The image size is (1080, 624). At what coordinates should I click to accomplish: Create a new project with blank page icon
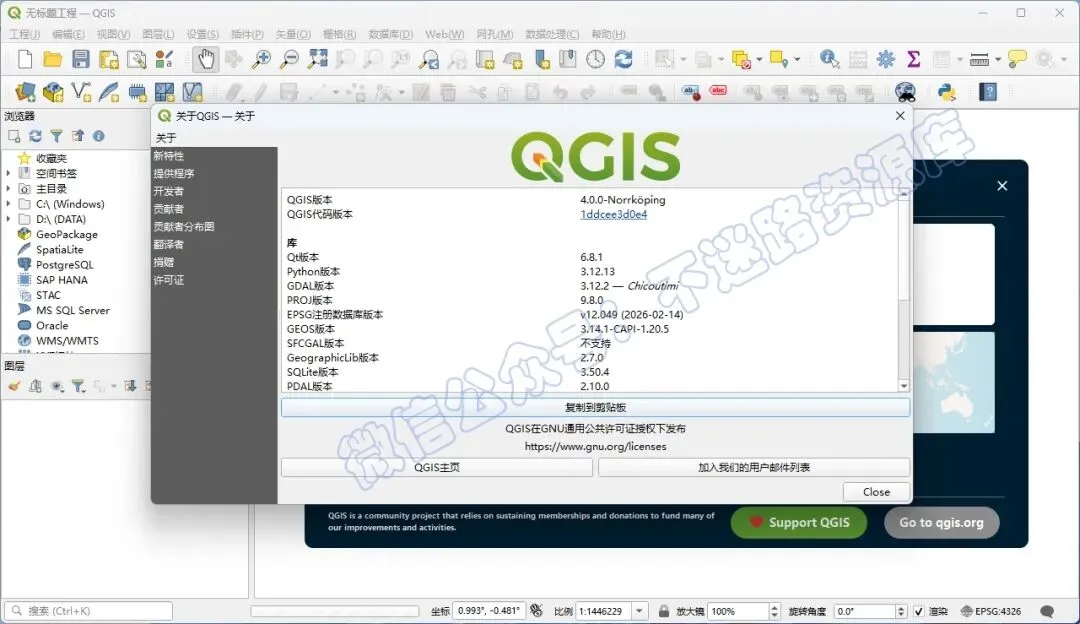coord(25,60)
